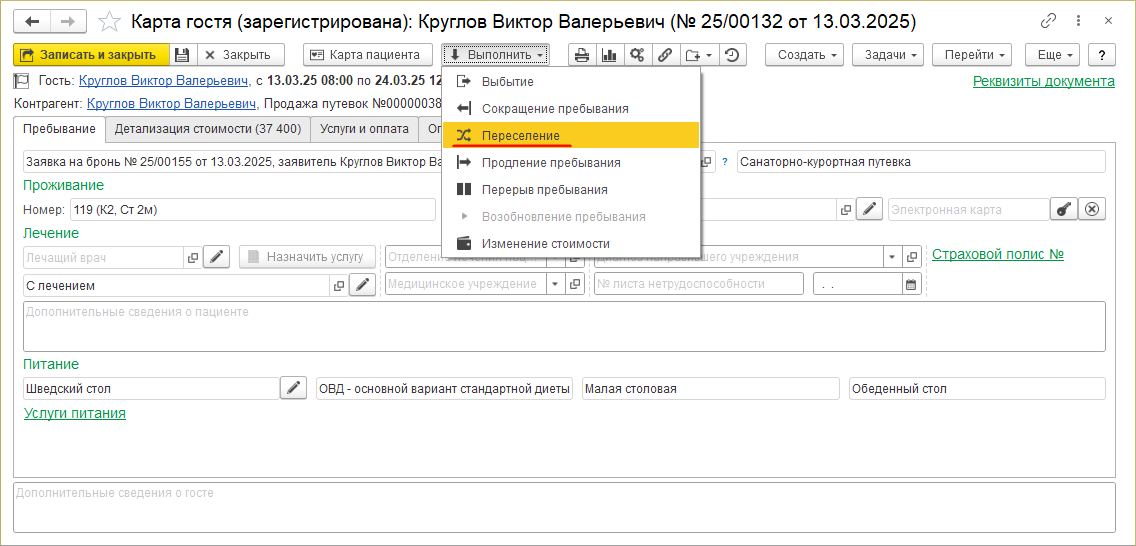Show change history clock icon
The width and height of the screenshot is (1136, 546).
732,54
